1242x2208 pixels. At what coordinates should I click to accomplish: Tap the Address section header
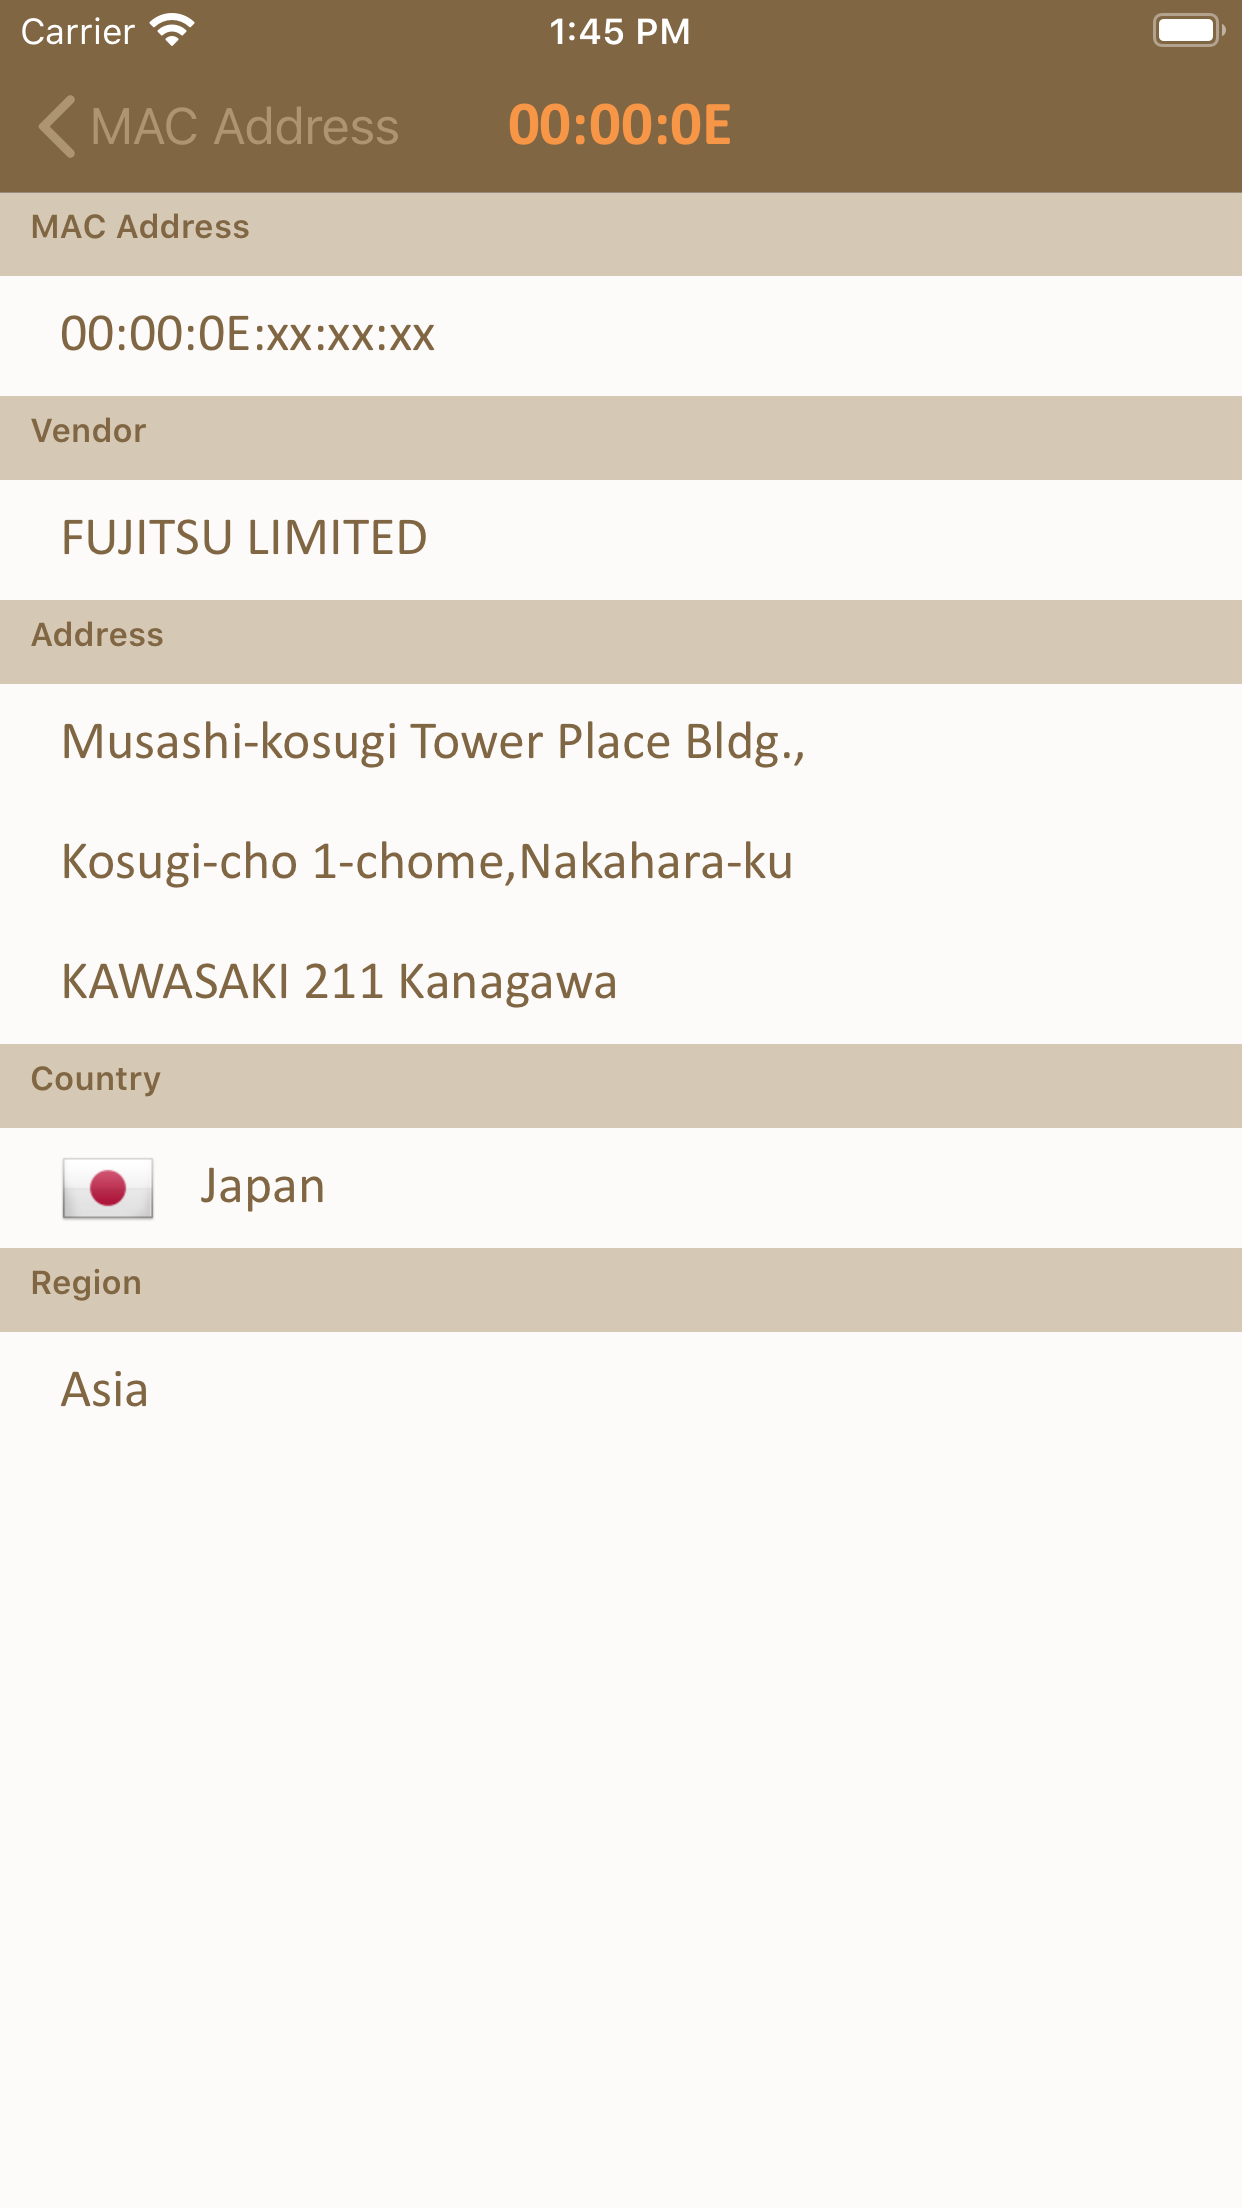click(97, 636)
